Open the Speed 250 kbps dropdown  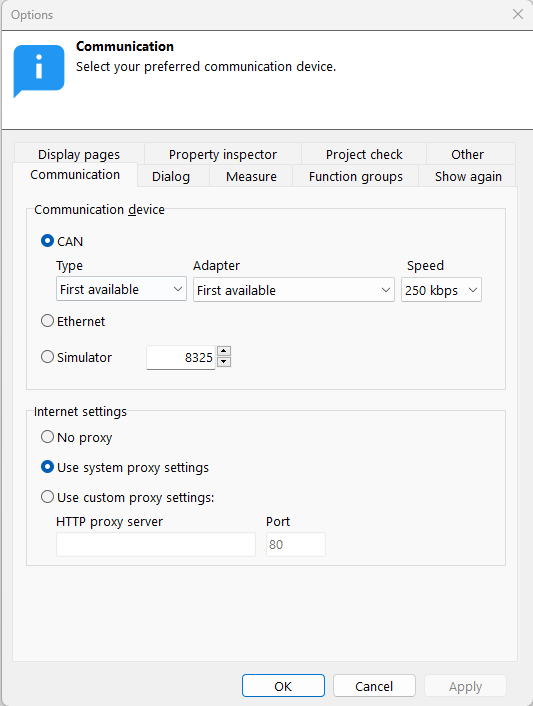coord(441,290)
